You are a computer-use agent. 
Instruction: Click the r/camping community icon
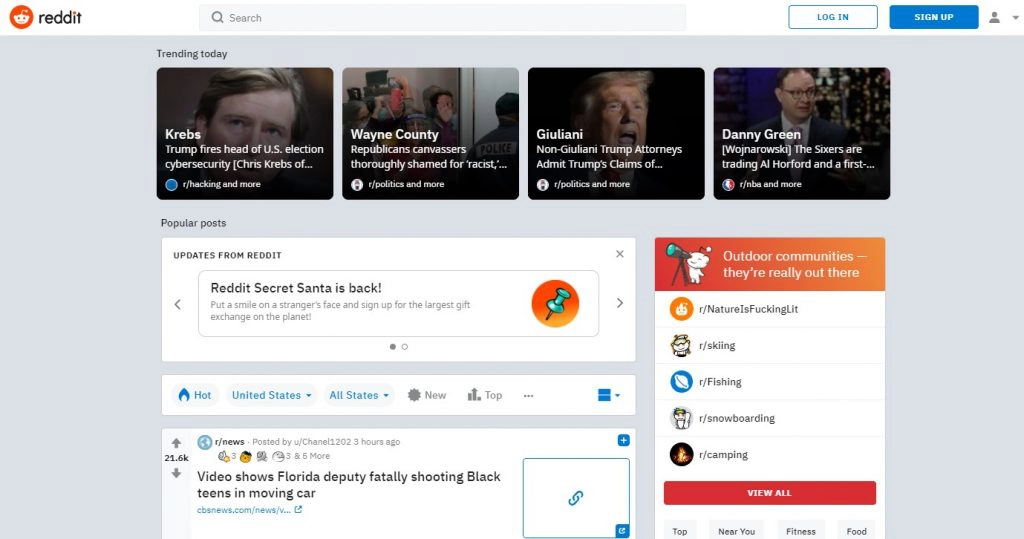[681, 454]
